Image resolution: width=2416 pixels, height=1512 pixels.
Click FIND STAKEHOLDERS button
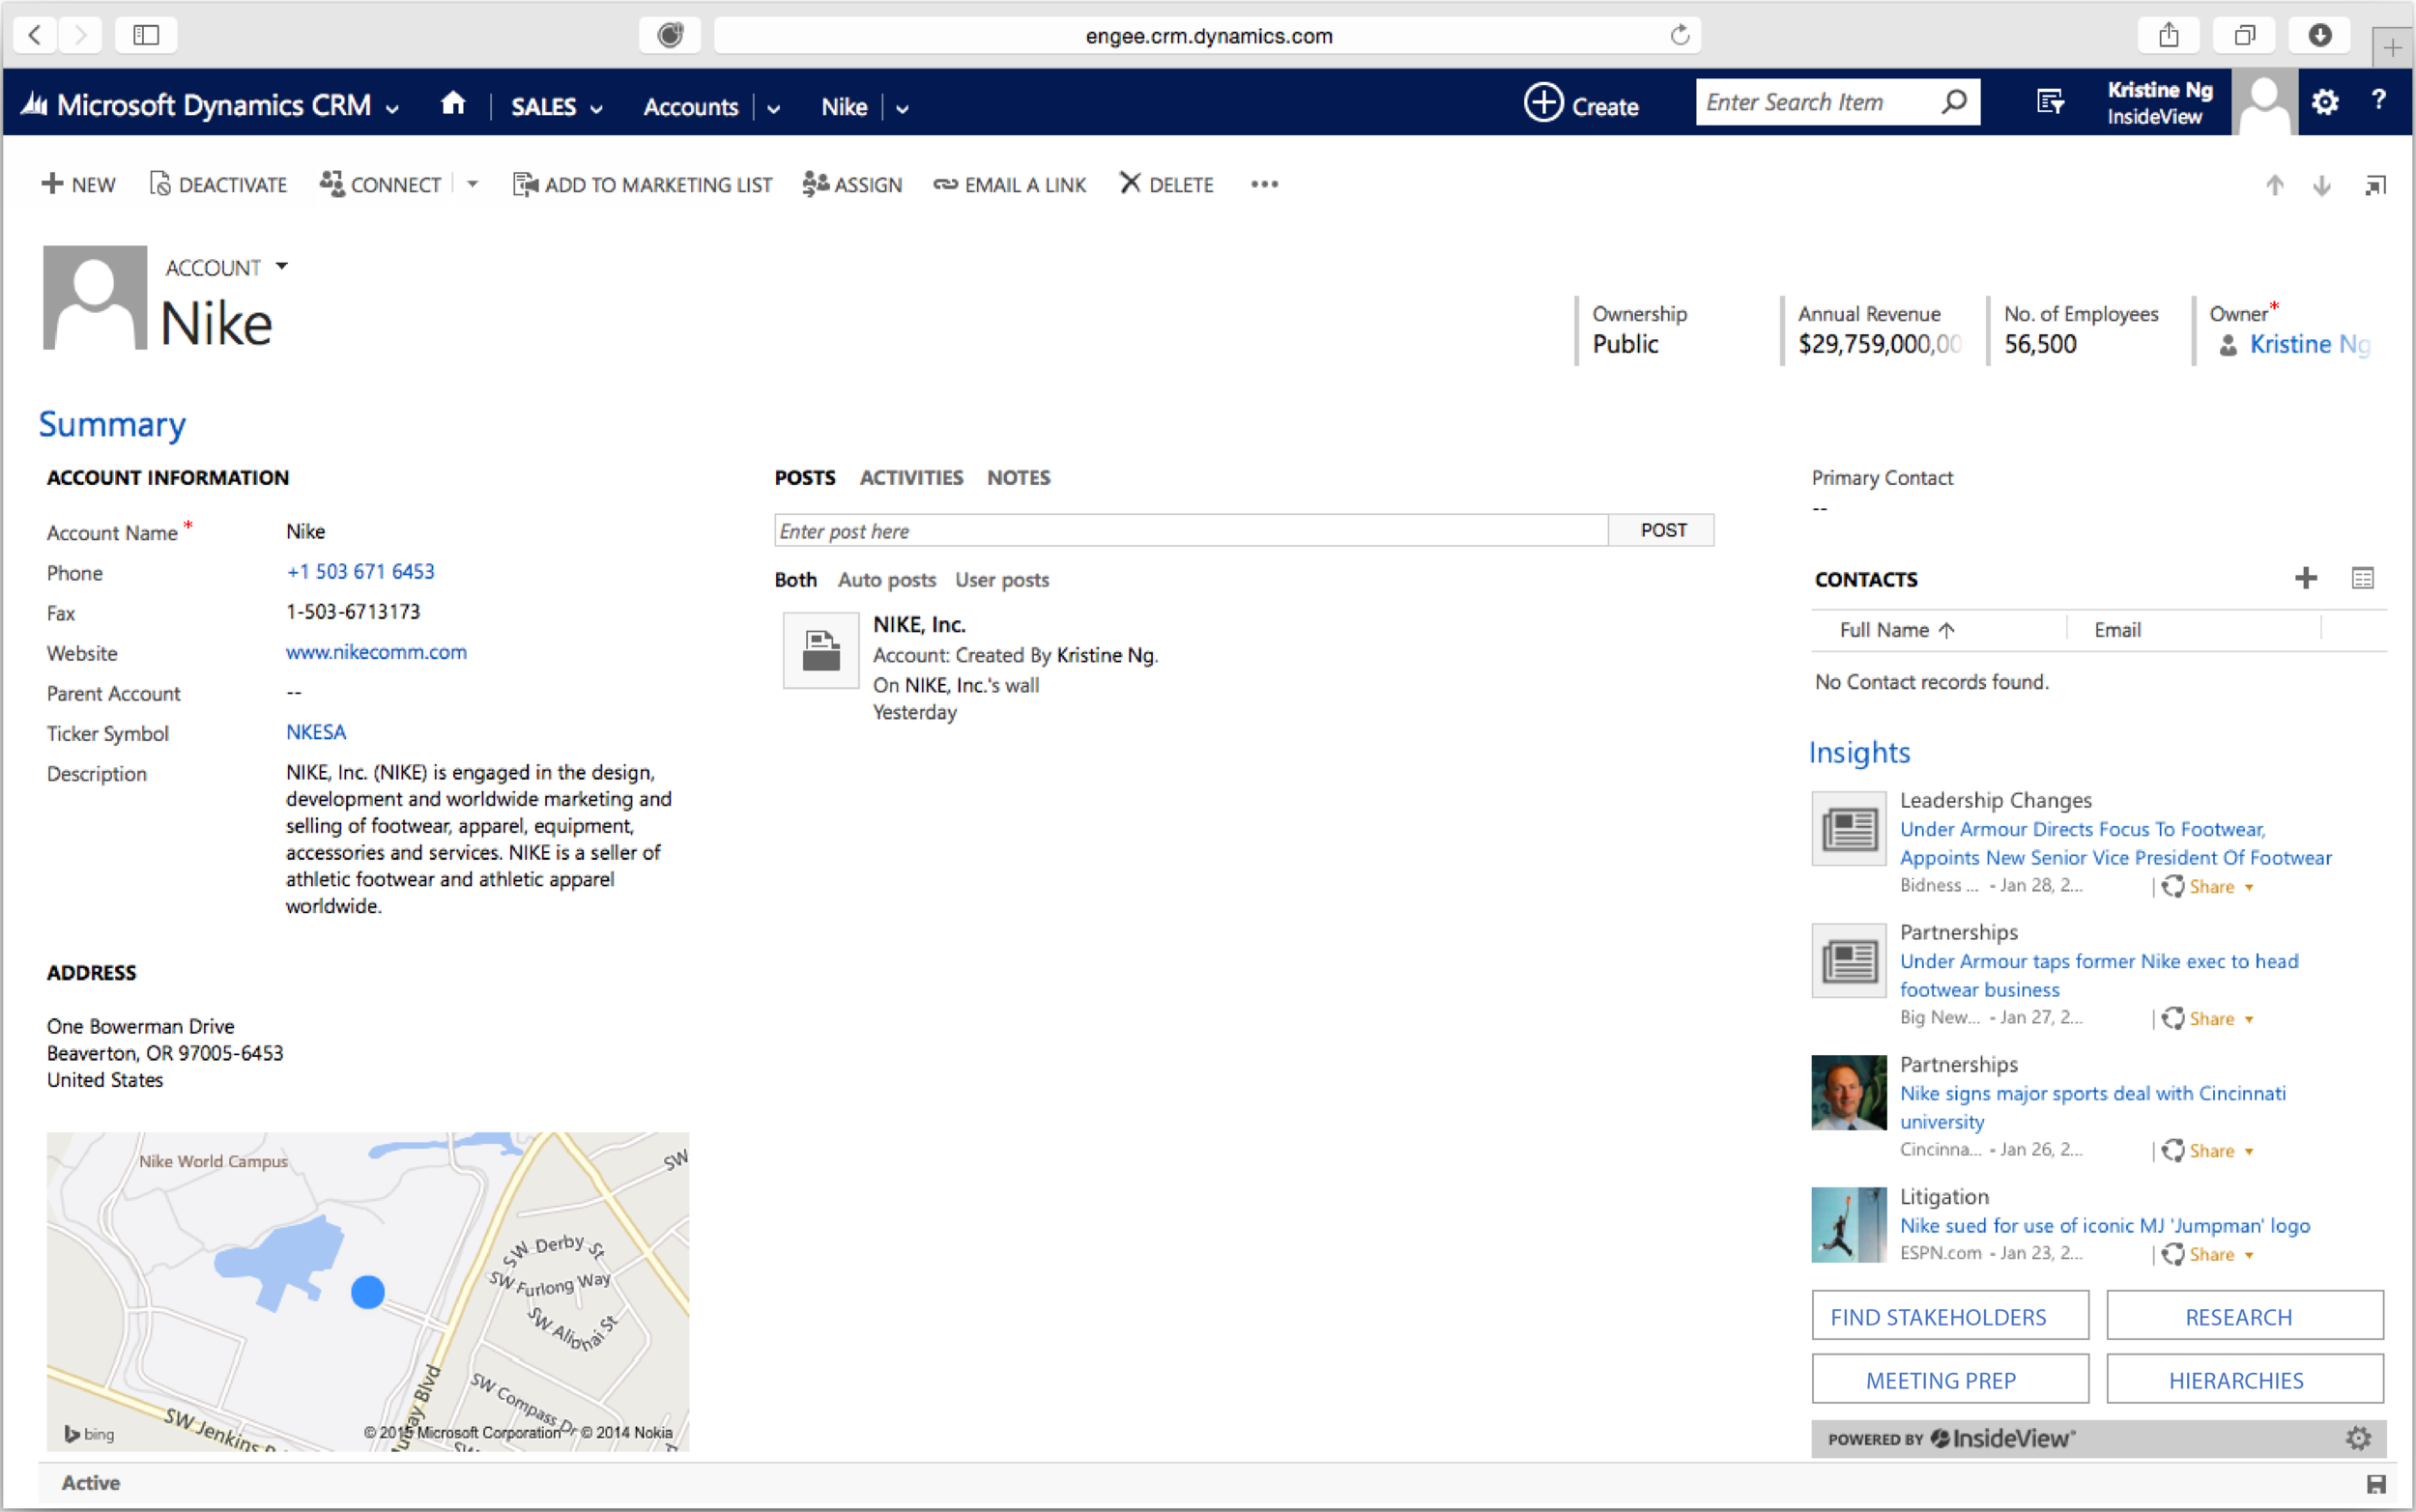pos(1949,1315)
